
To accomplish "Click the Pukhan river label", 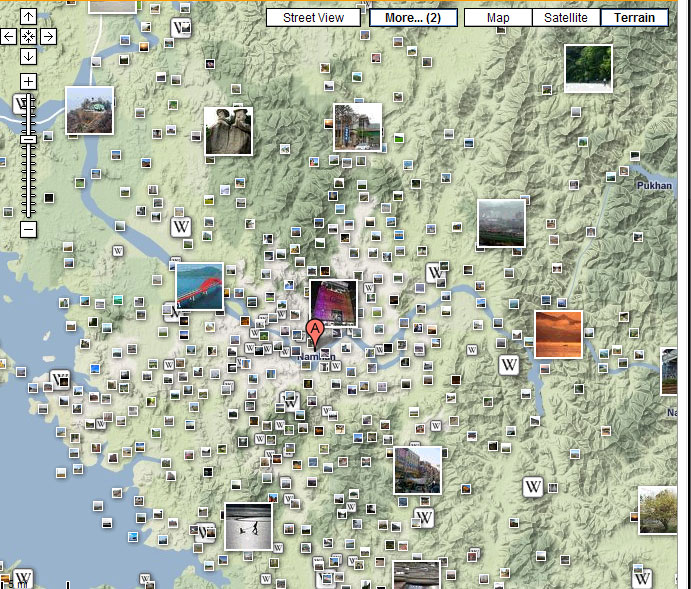I will pos(654,185).
